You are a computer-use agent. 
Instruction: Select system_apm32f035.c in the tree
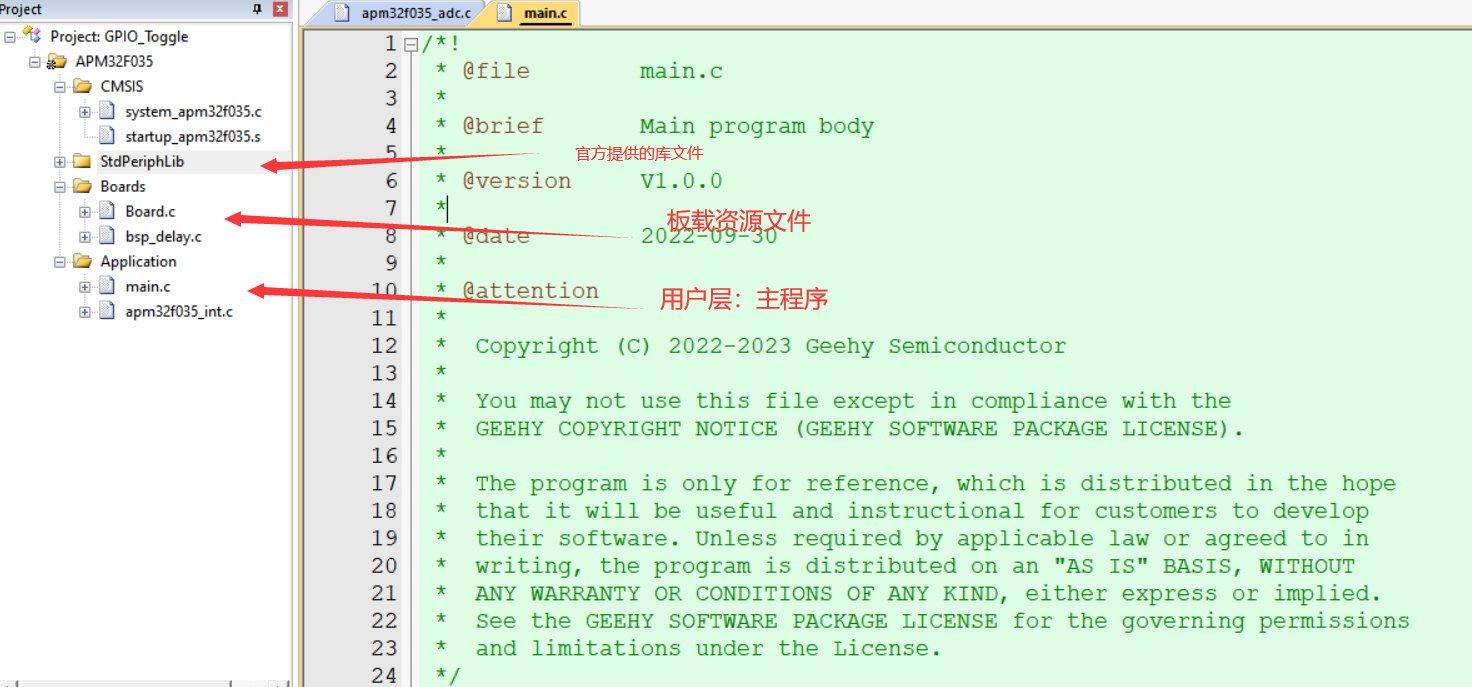pos(192,111)
